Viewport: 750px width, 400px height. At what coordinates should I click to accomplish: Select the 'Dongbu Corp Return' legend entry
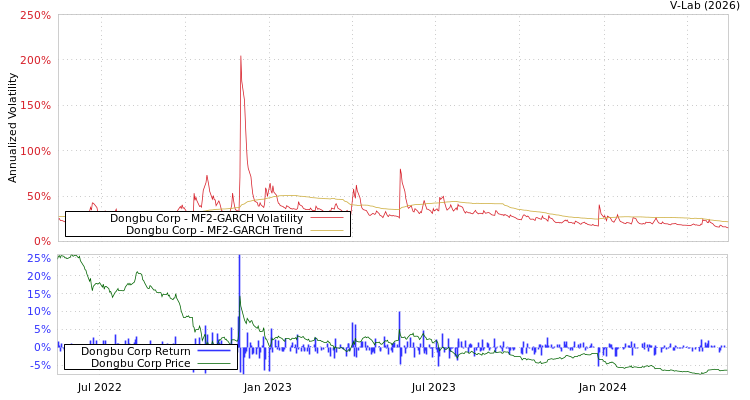(x=136, y=351)
